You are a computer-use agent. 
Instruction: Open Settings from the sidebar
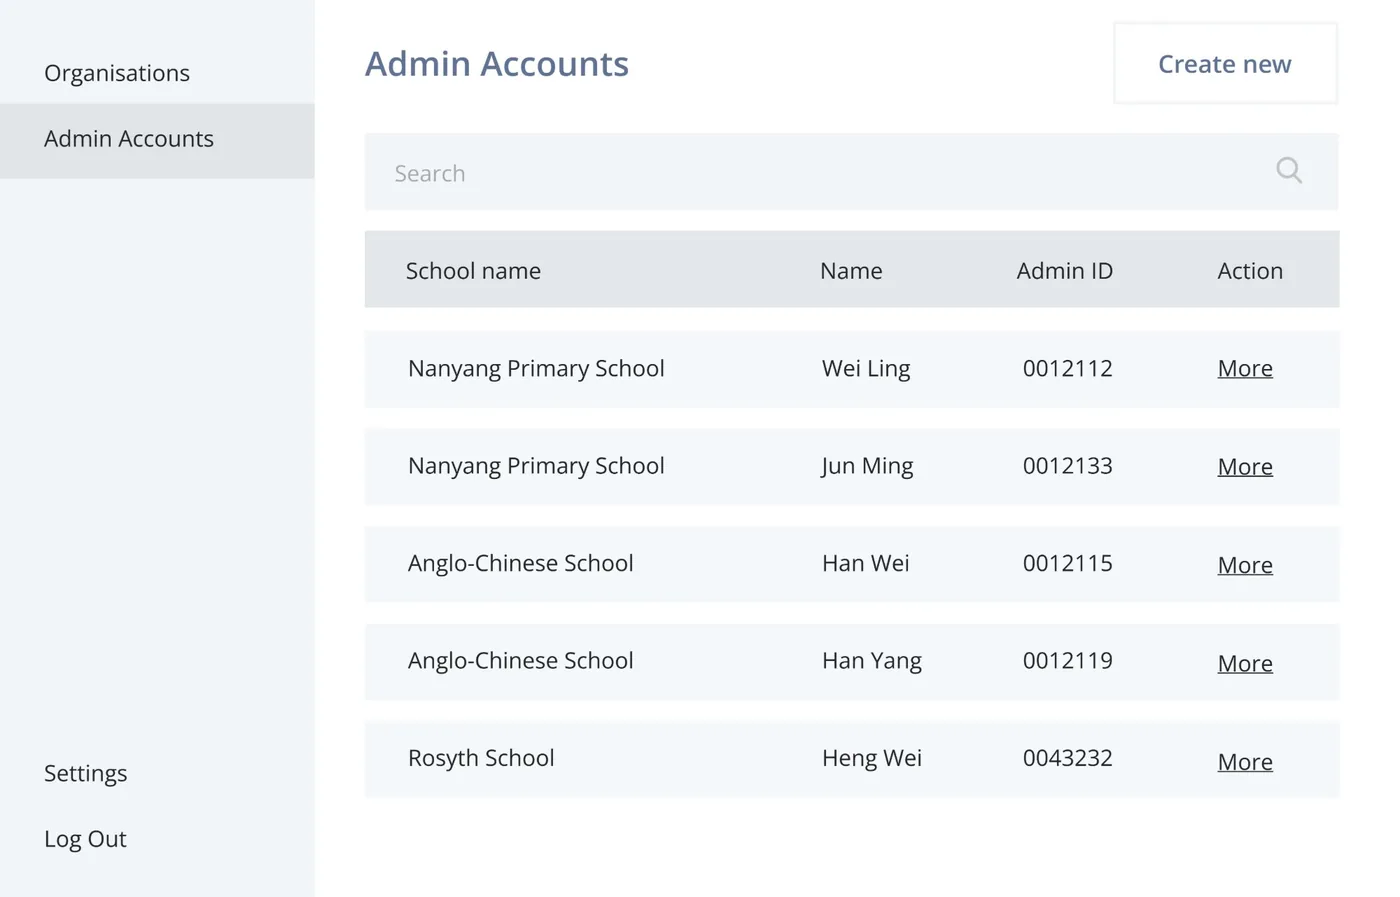pyautogui.click(x=86, y=773)
